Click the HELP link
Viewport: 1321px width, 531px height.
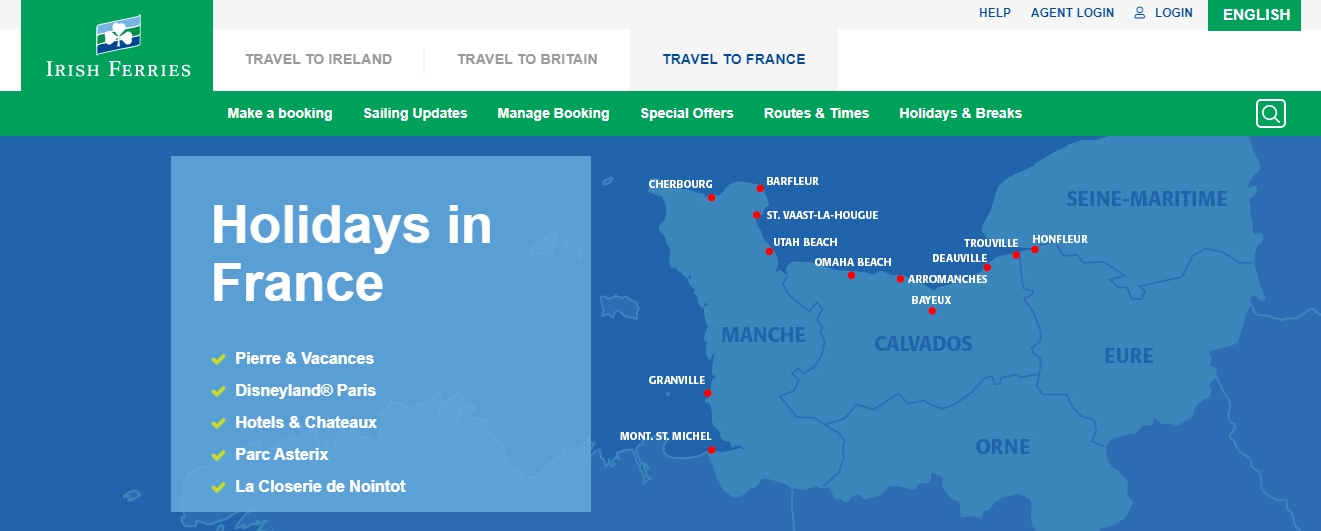point(995,13)
